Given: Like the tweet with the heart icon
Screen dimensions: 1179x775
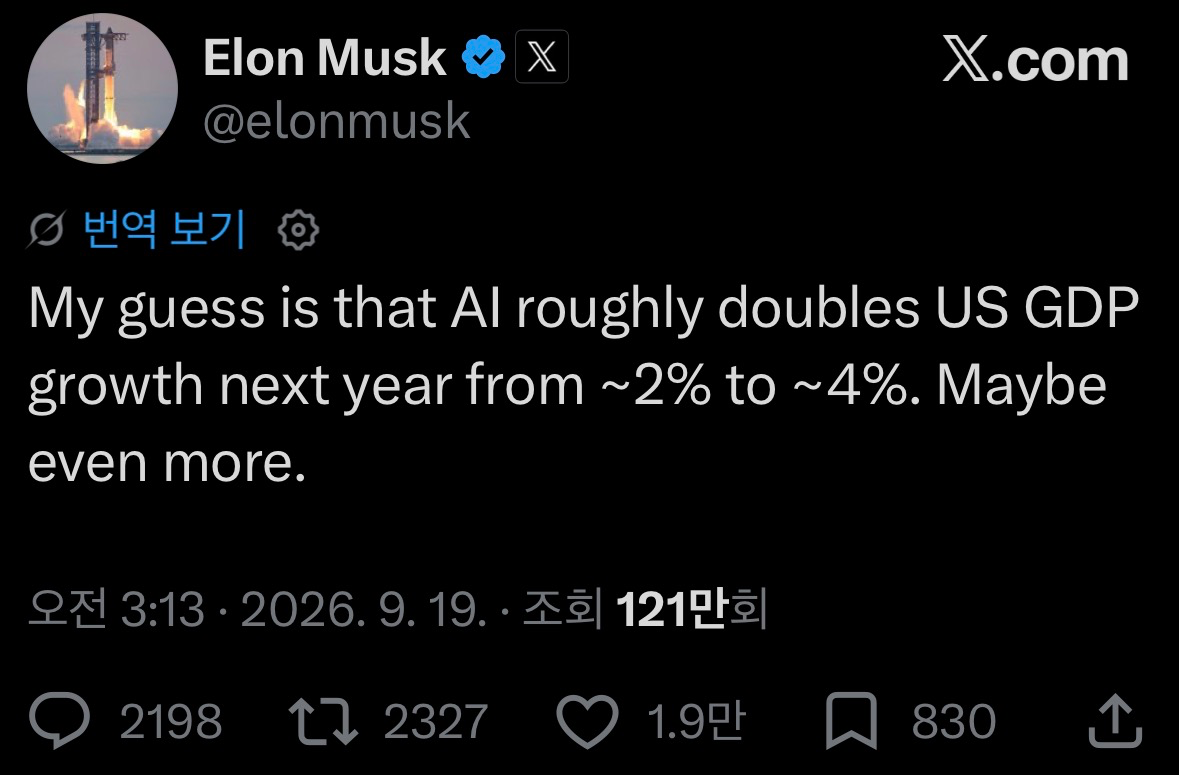Looking at the screenshot, I should 587,722.
